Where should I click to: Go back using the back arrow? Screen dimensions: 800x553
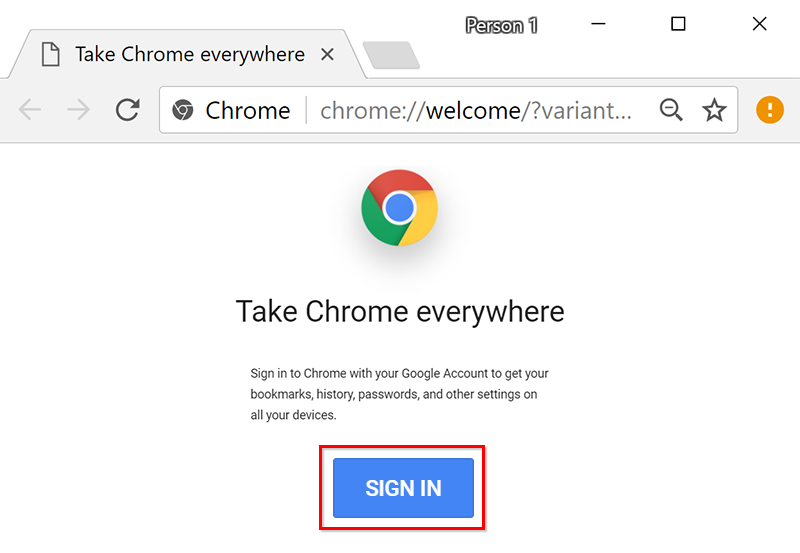[x=30, y=110]
